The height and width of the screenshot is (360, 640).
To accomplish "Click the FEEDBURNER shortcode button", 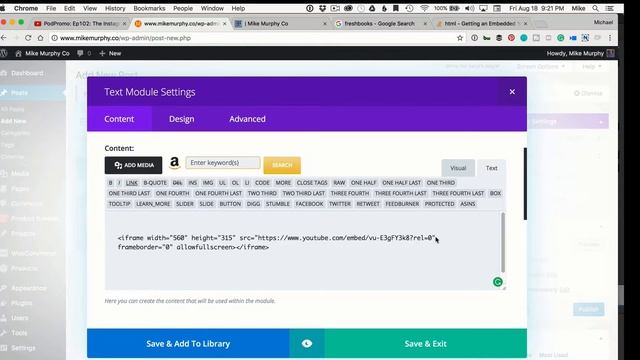I will (x=402, y=204).
